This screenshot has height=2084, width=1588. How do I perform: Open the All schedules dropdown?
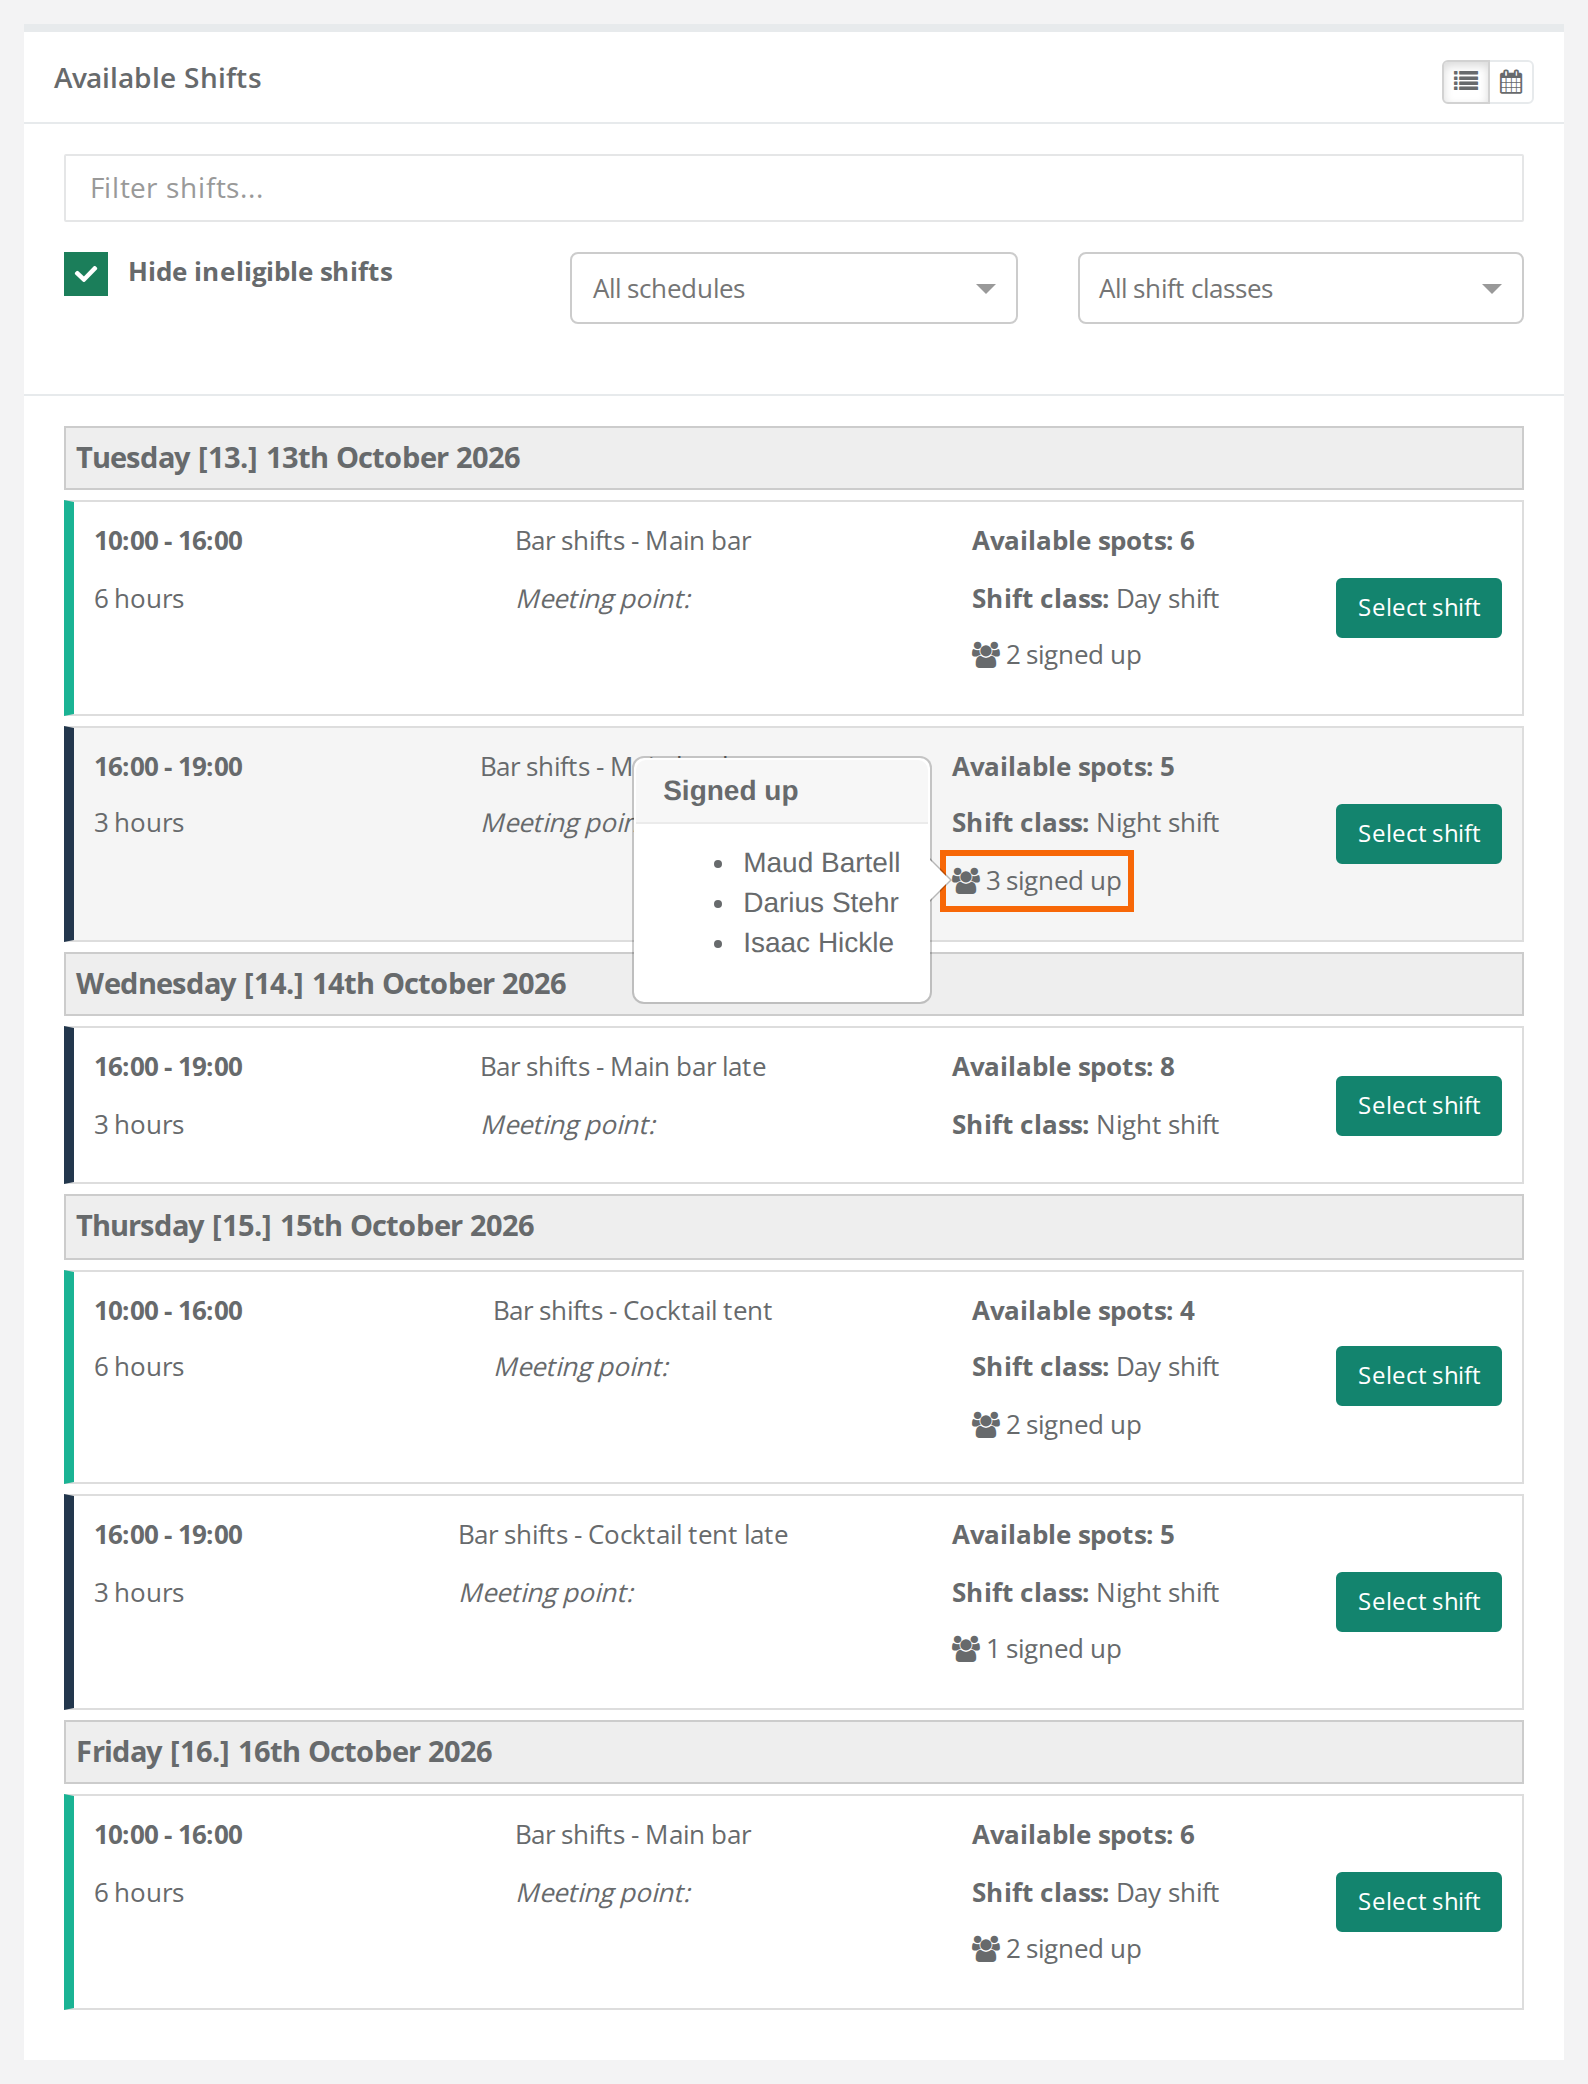(794, 288)
